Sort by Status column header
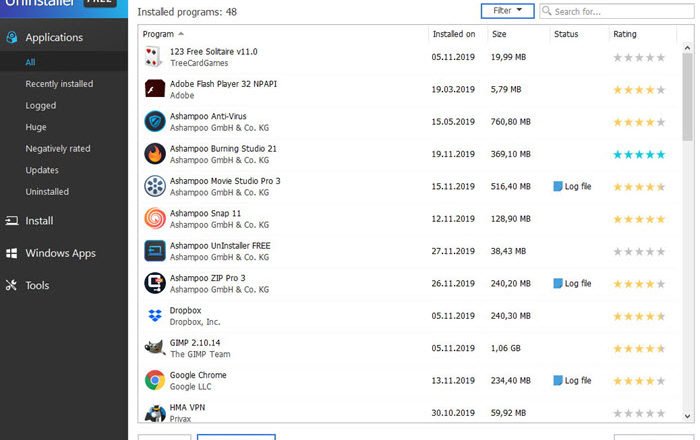Viewport: 700px width, 440px height. pos(566,34)
